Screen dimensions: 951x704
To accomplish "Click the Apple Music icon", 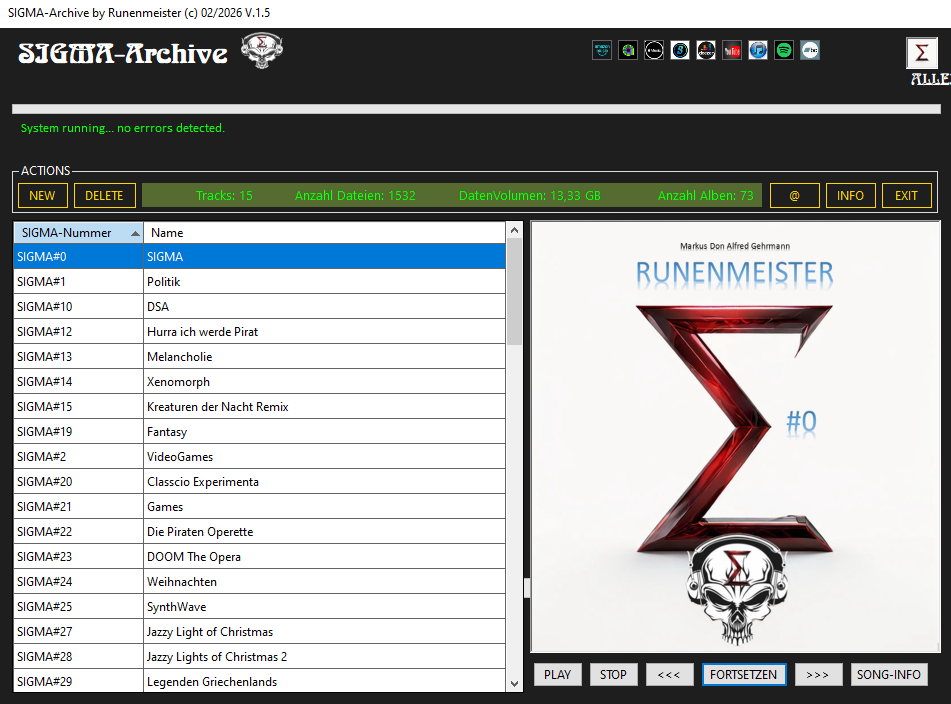I will 654,50.
